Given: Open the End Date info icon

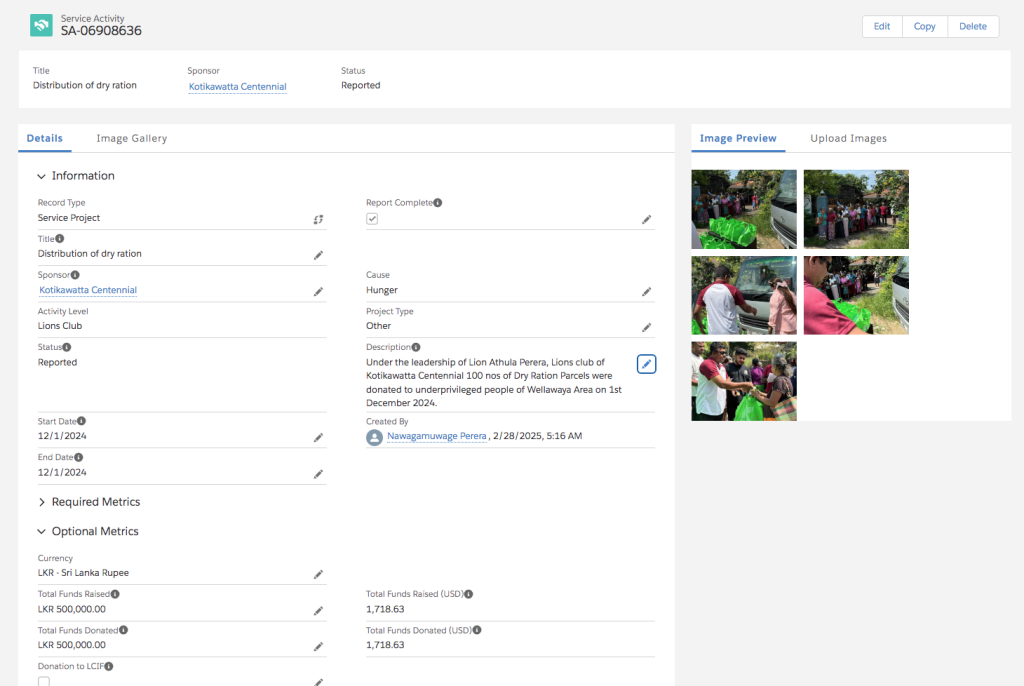Looking at the screenshot, I should point(78,457).
